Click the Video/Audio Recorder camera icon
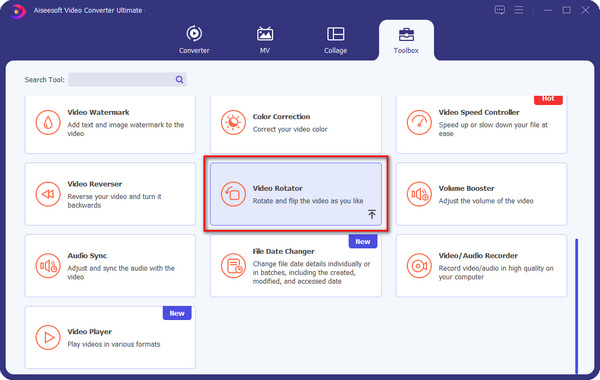Viewport: 600px width, 380px height. click(419, 266)
